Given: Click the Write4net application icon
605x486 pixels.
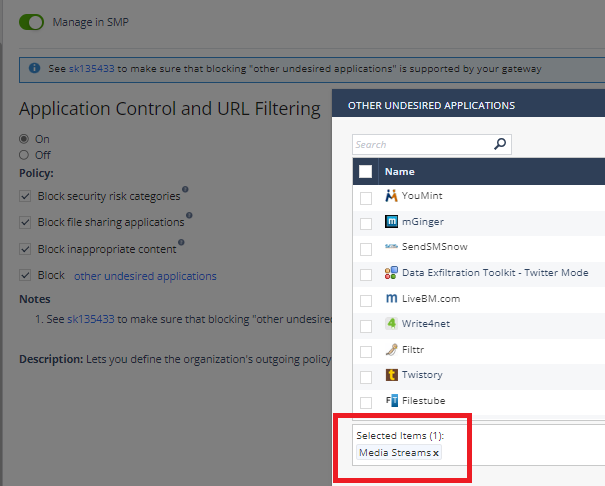Looking at the screenshot, I should click(392, 325).
